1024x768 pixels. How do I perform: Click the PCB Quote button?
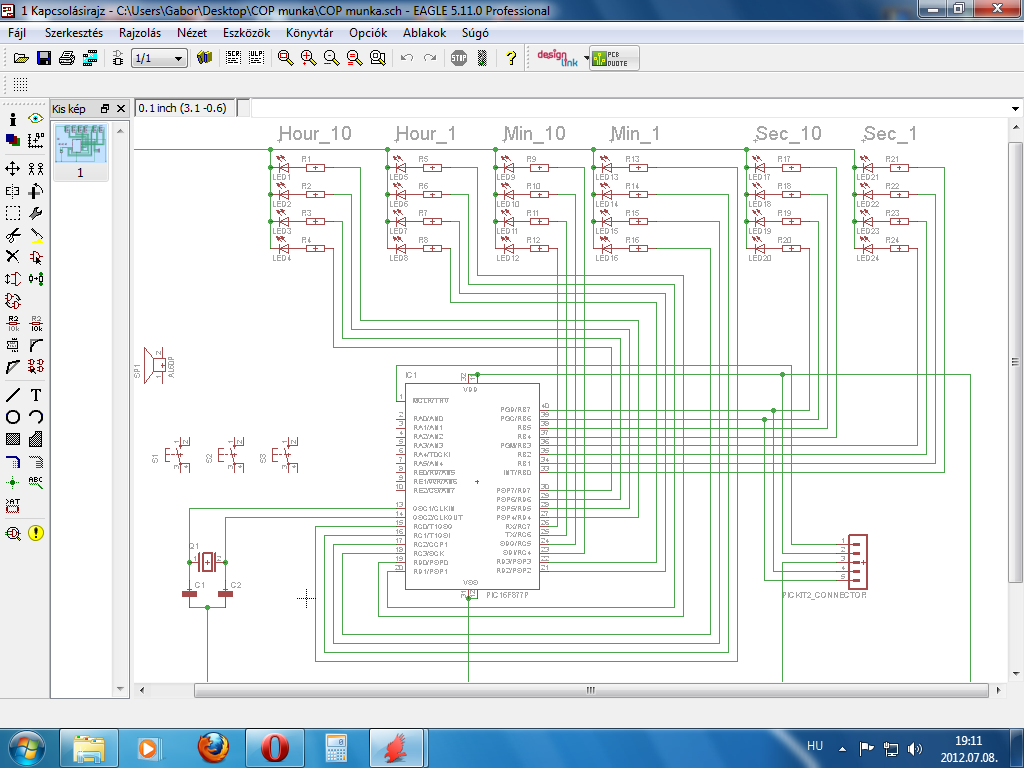614,58
